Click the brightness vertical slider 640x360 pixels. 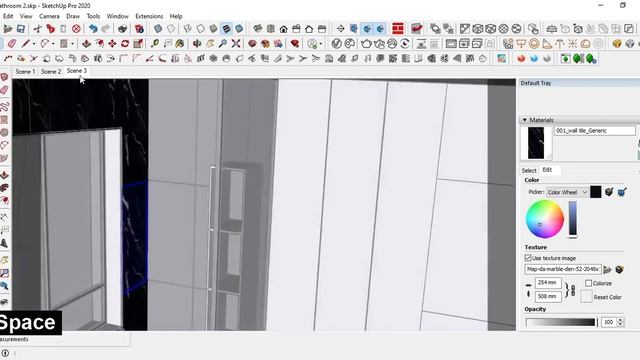click(573, 219)
